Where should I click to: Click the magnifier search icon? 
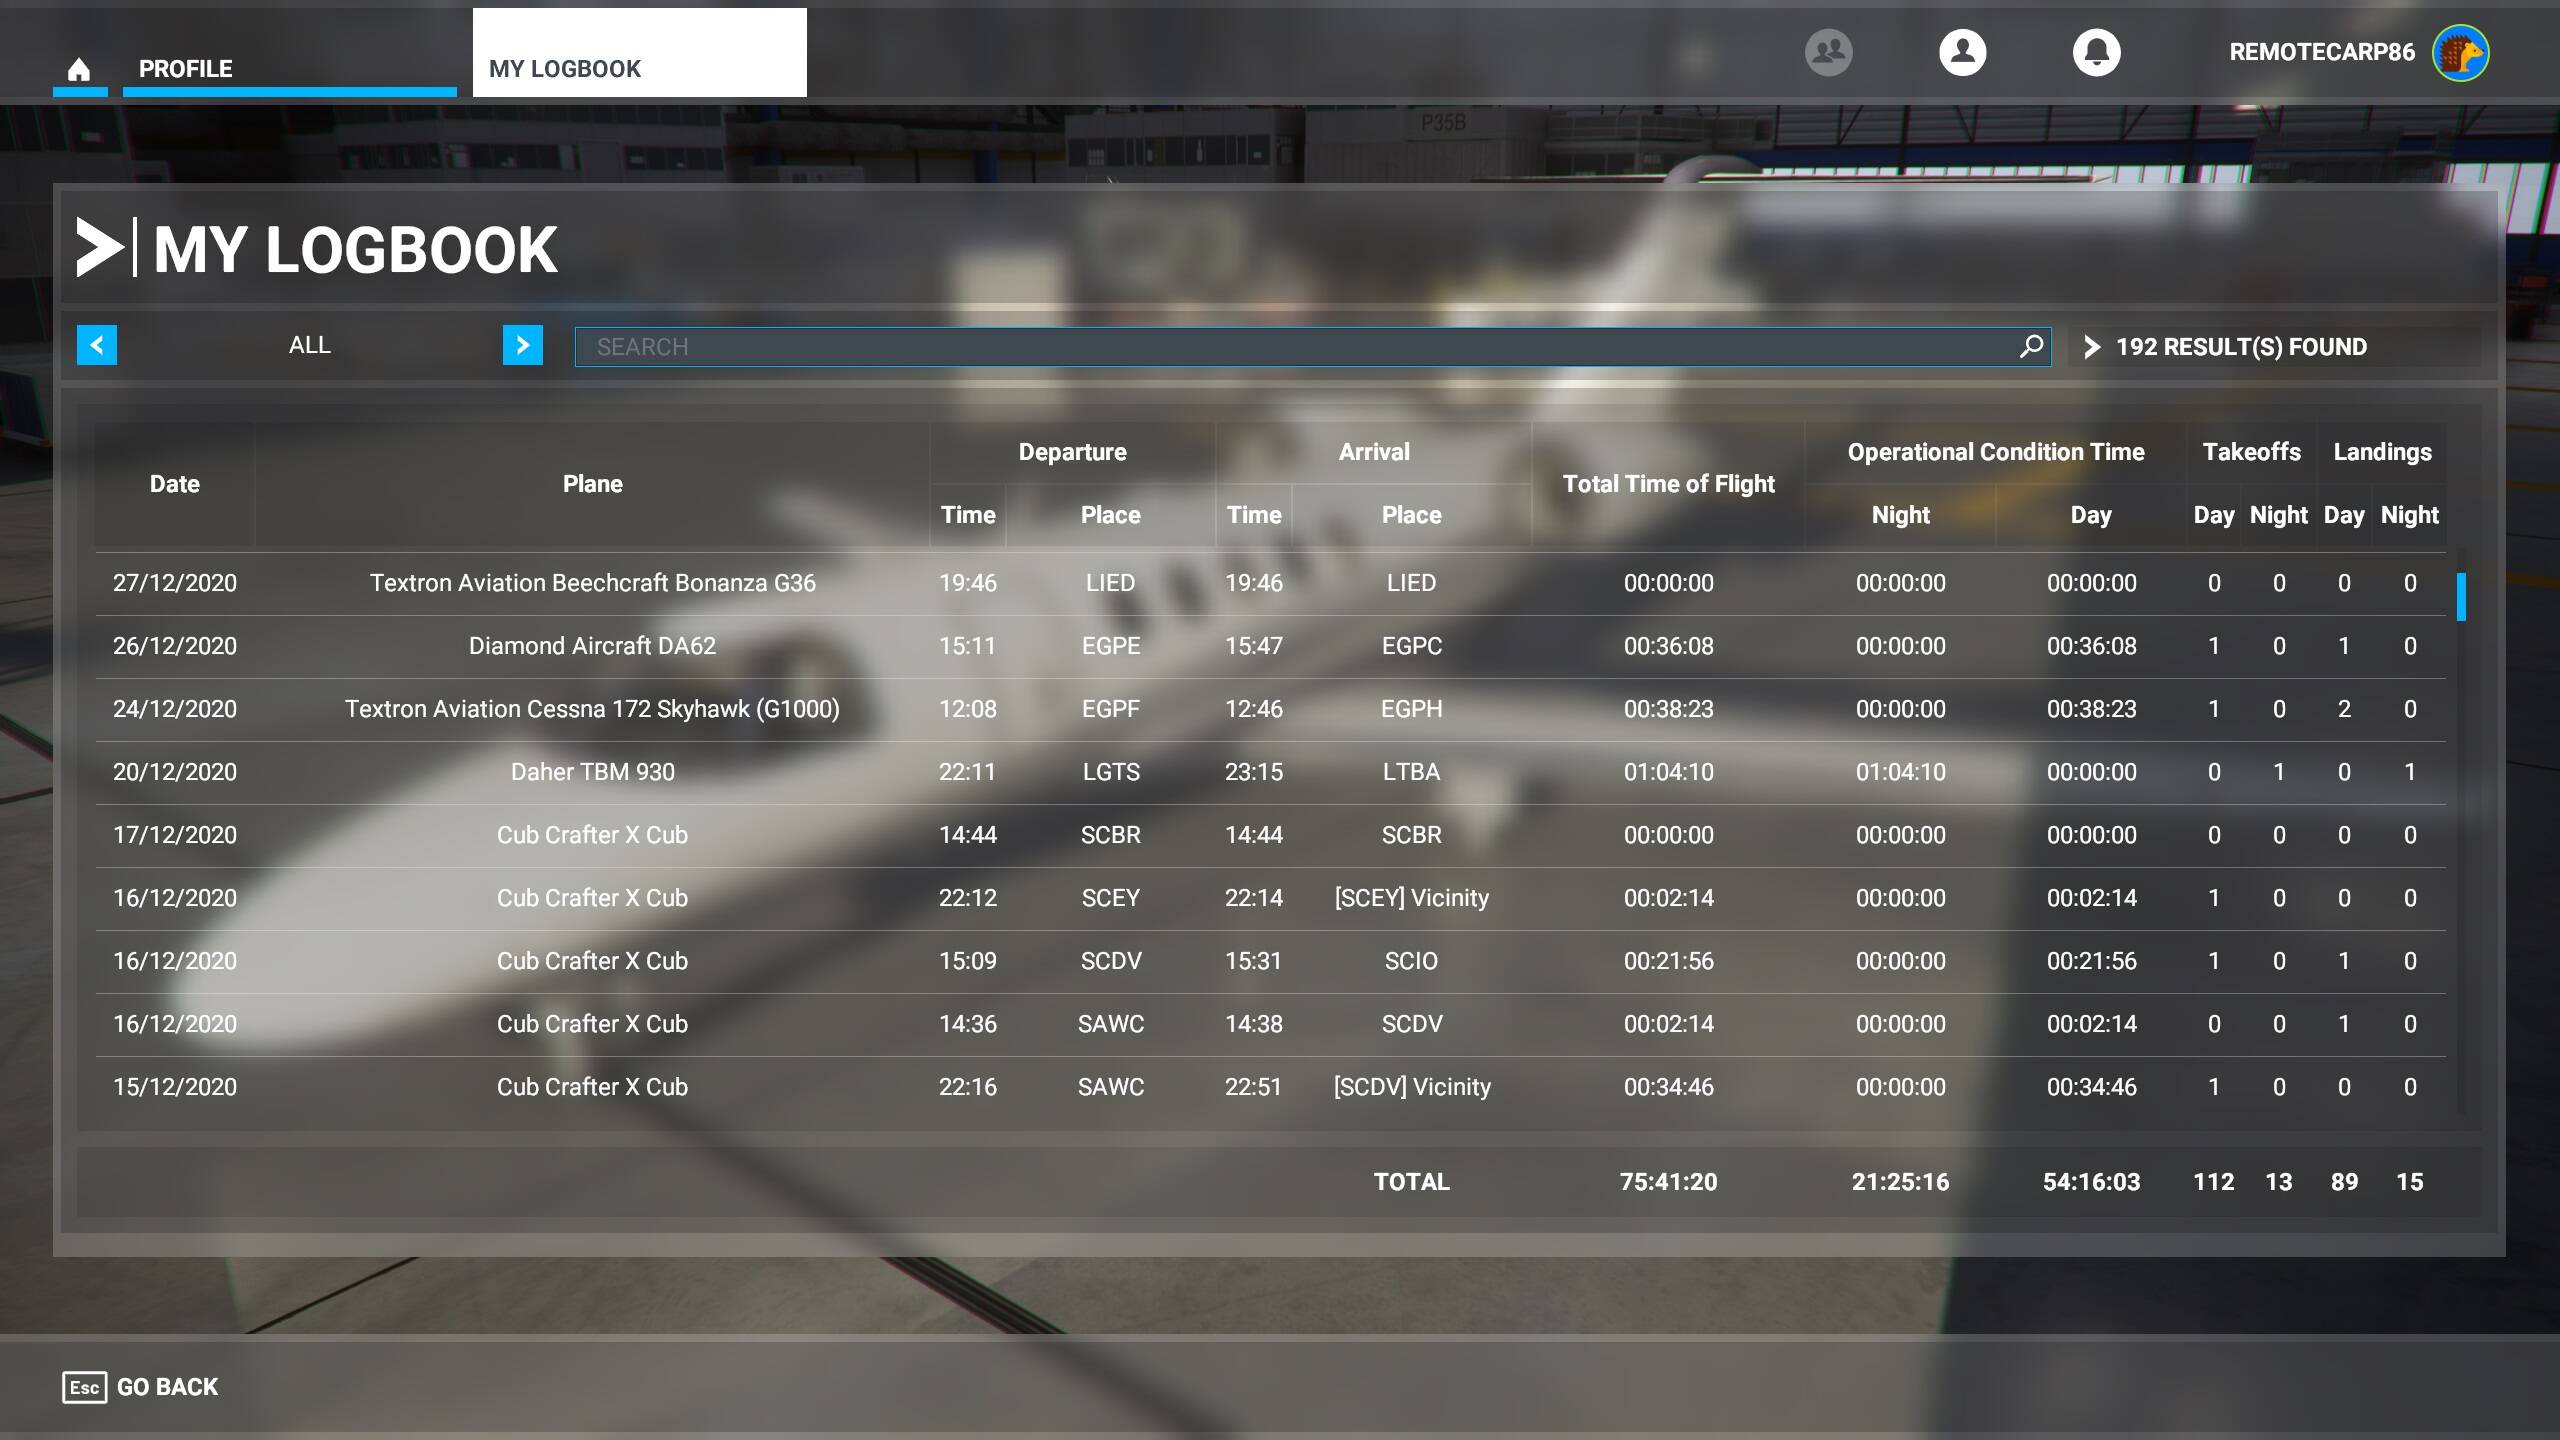pos(2030,346)
